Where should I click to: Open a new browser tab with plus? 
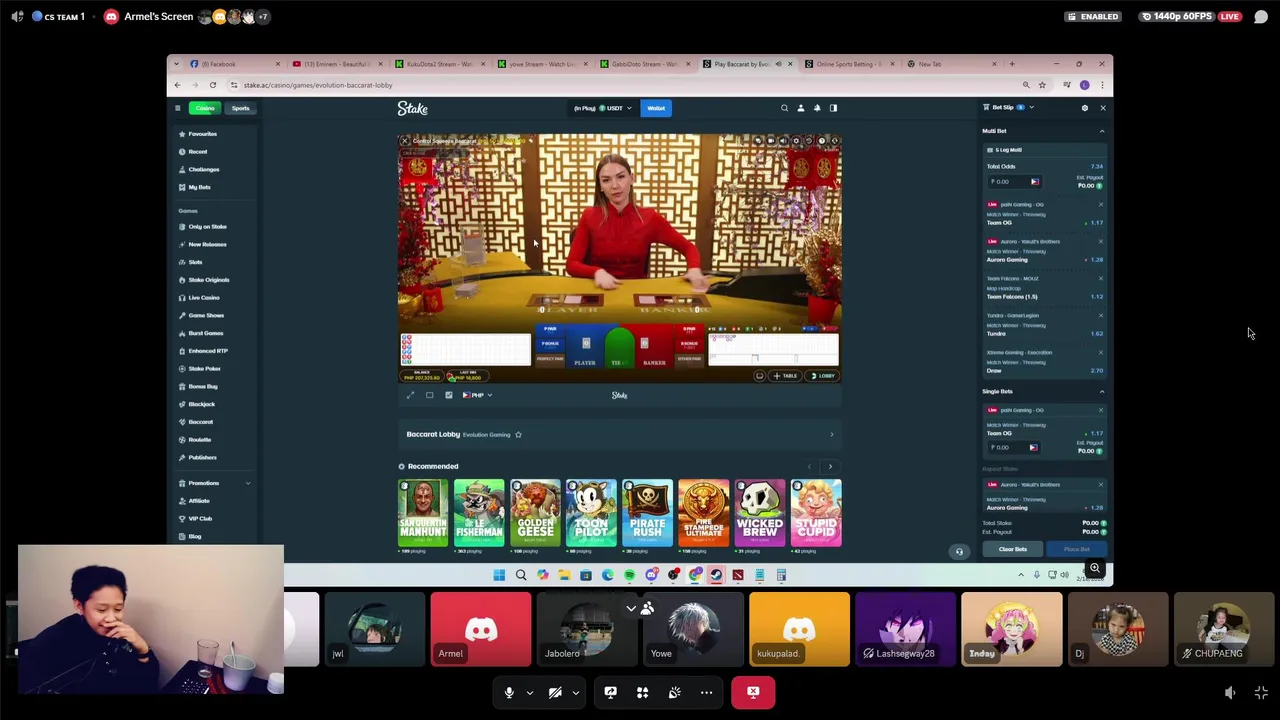(x=1012, y=64)
